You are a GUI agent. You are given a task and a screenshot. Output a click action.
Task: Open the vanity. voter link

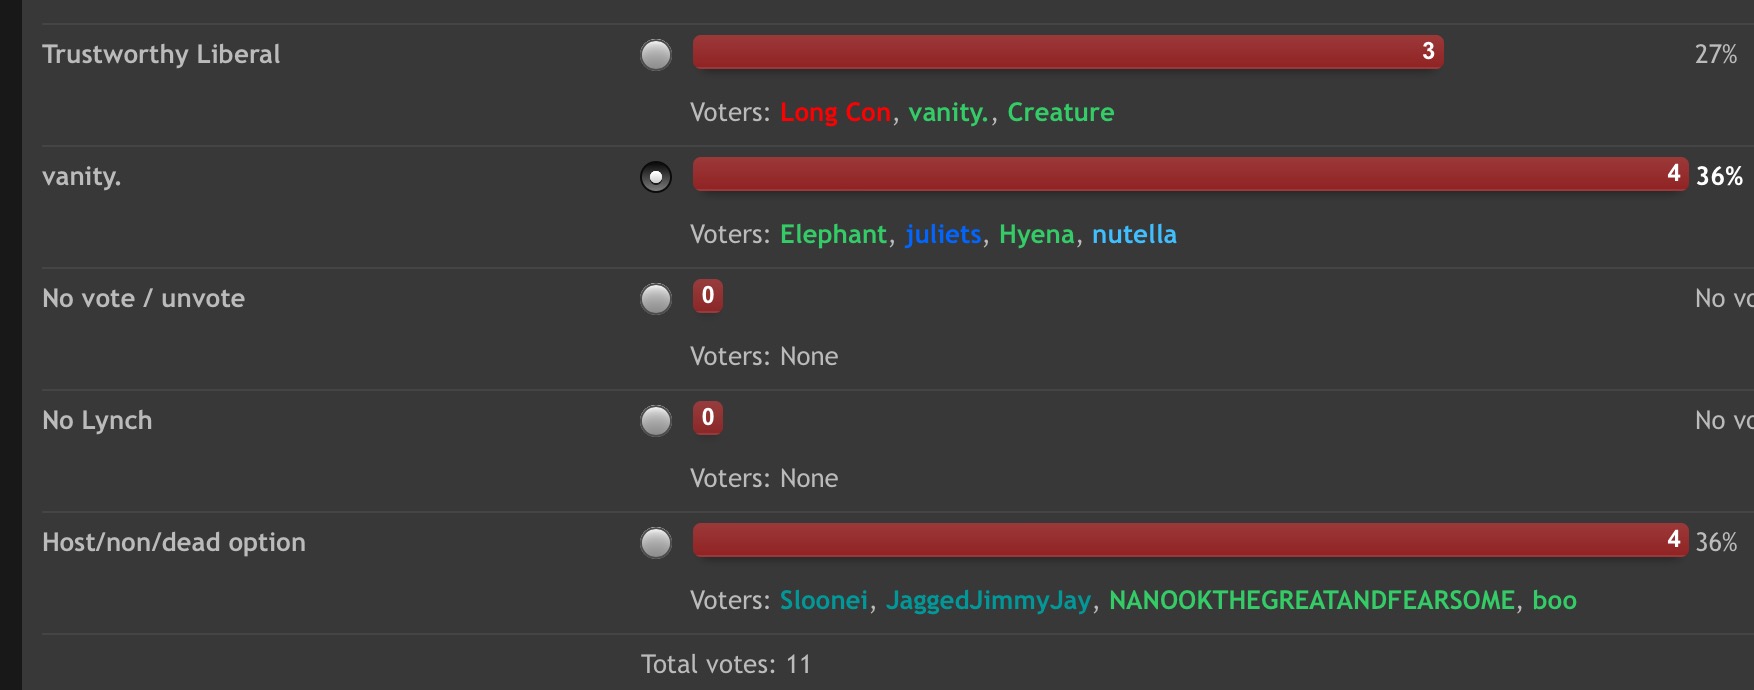coord(948,112)
